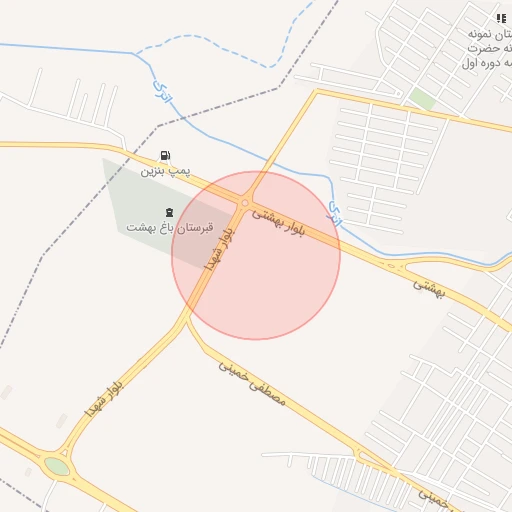This screenshot has height=512, width=512.
Task: Click the small green park square
Action: coord(422,99)
